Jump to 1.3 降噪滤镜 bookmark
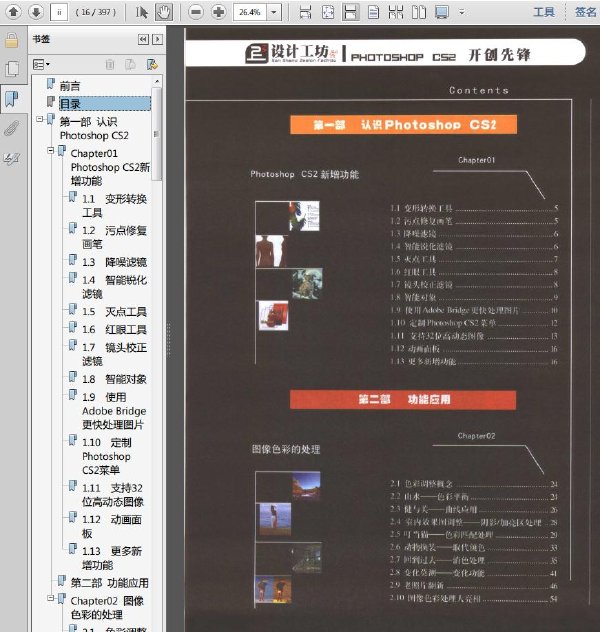The width and height of the screenshot is (600, 632). tap(114, 262)
